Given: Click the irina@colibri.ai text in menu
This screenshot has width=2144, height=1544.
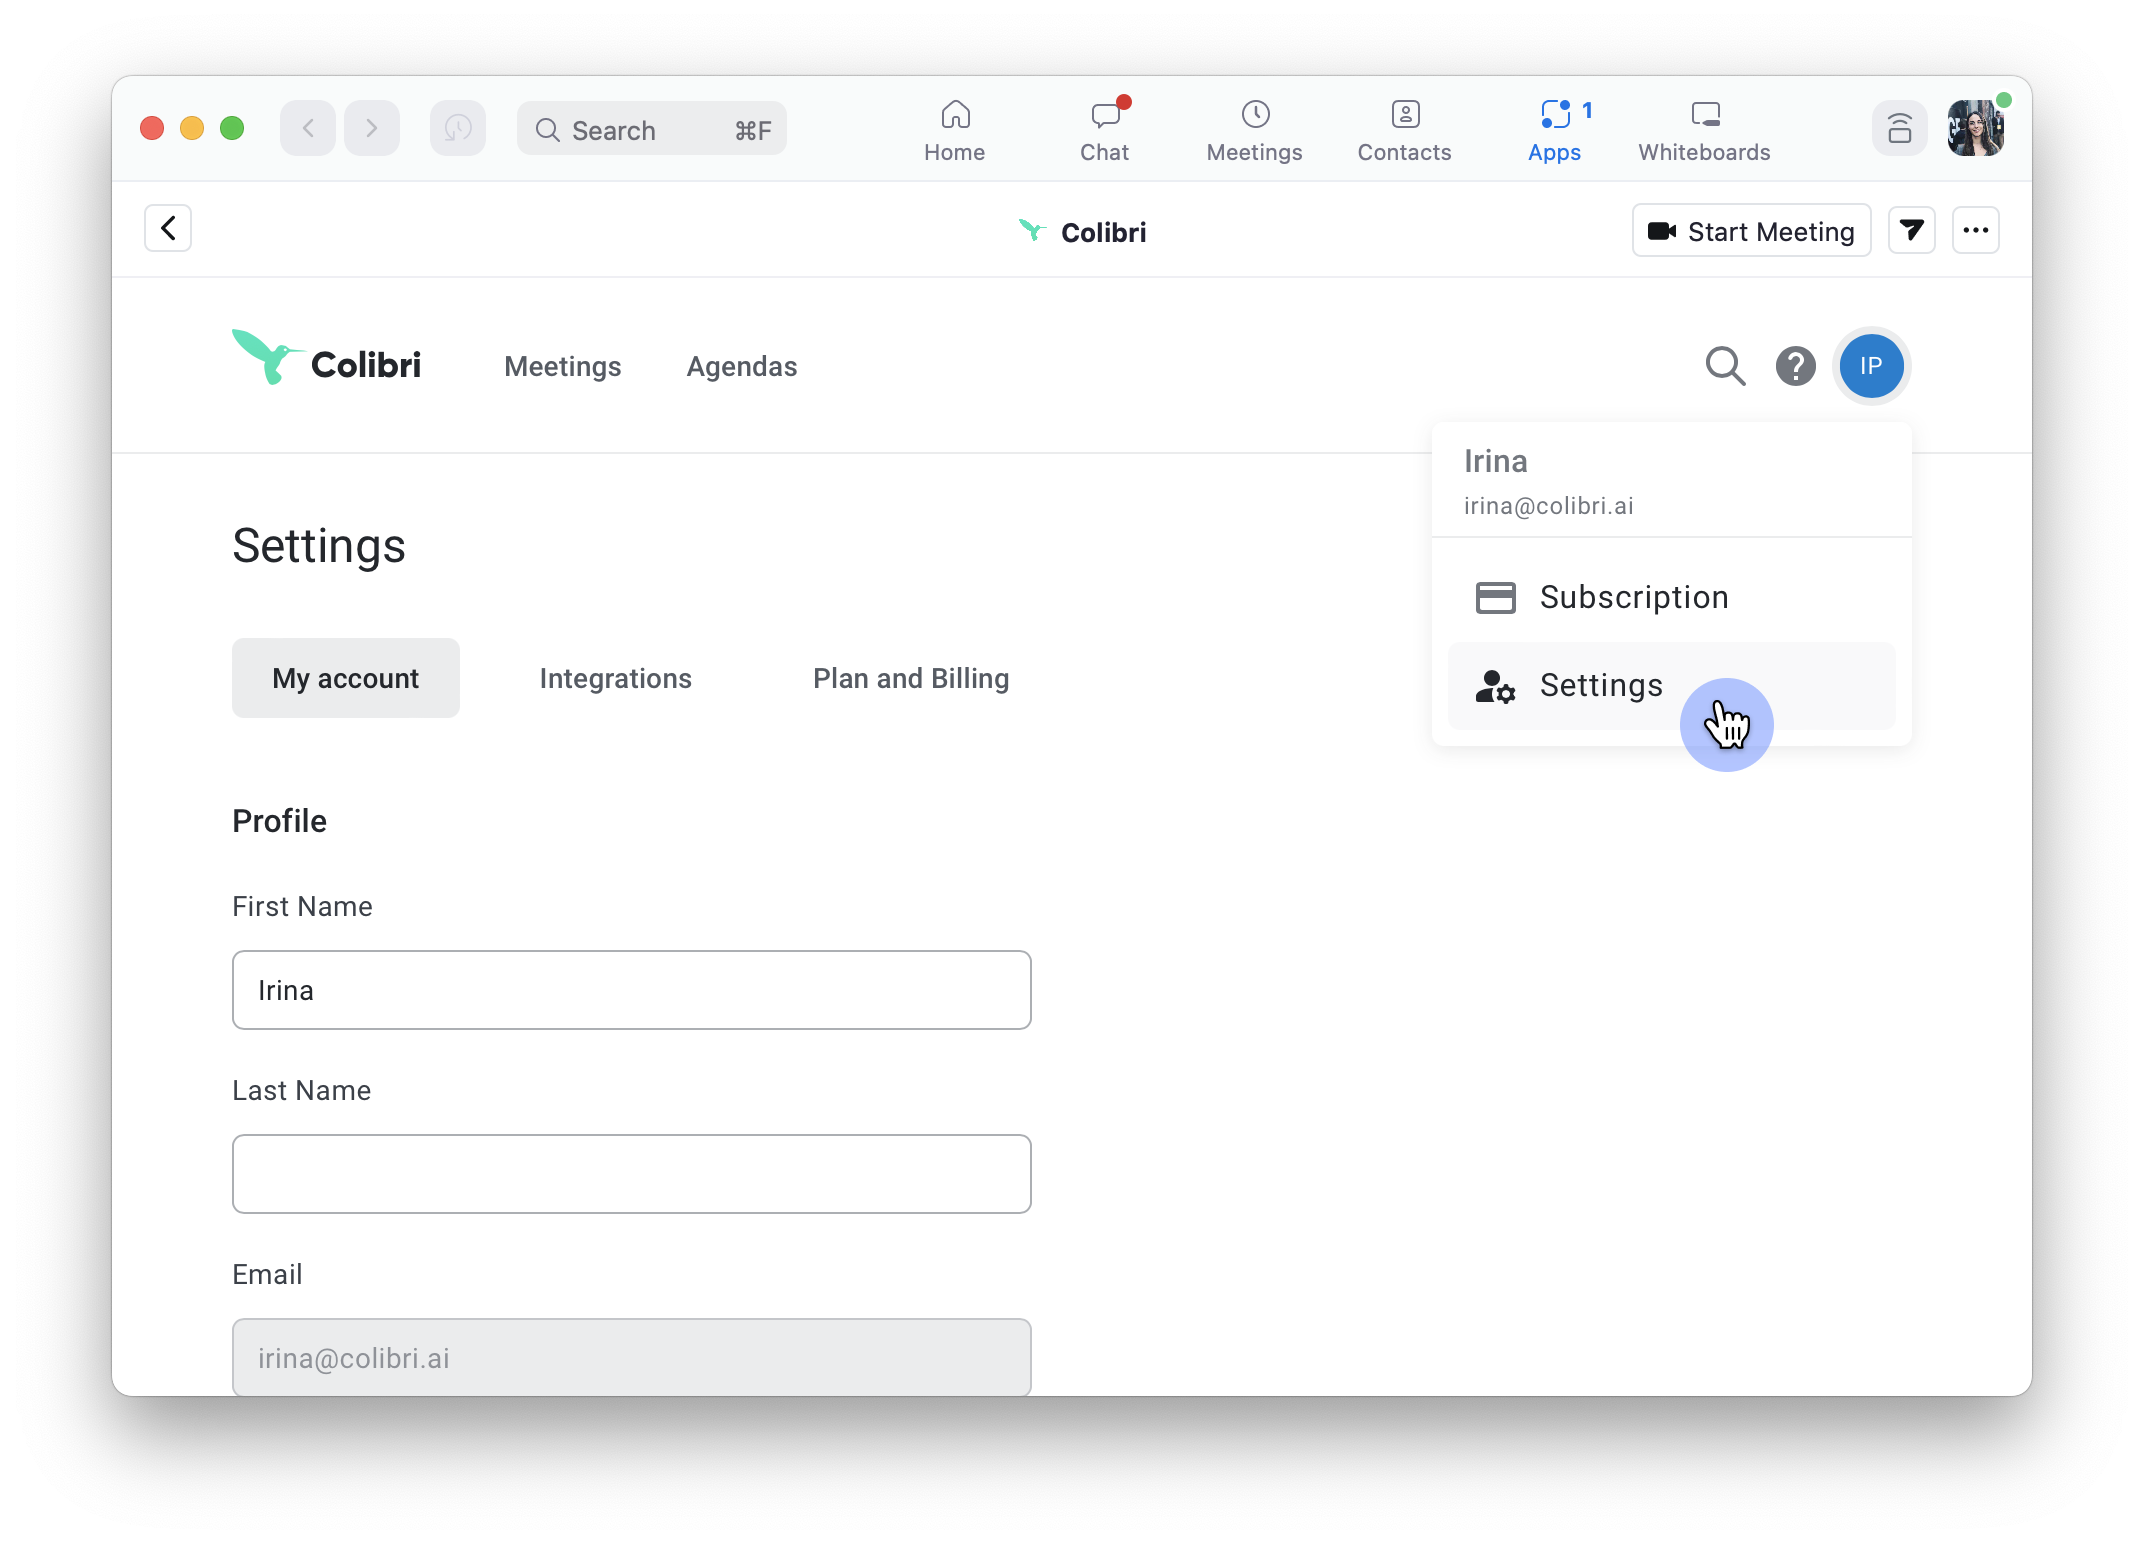Looking at the screenshot, I should pyautogui.click(x=1549, y=506).
